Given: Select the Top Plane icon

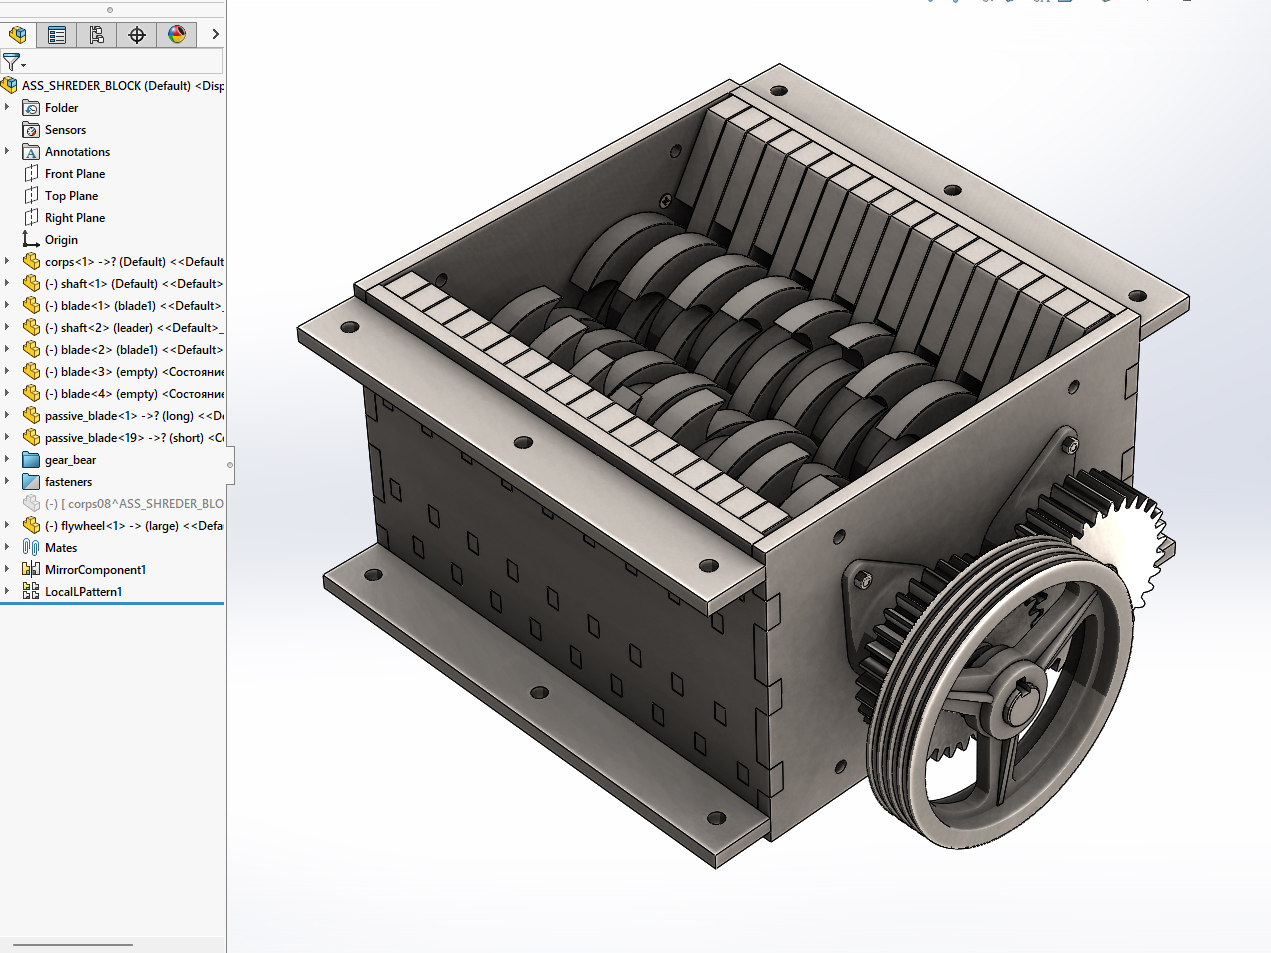Looking at the screenshot, I should (x=31, y=195).
